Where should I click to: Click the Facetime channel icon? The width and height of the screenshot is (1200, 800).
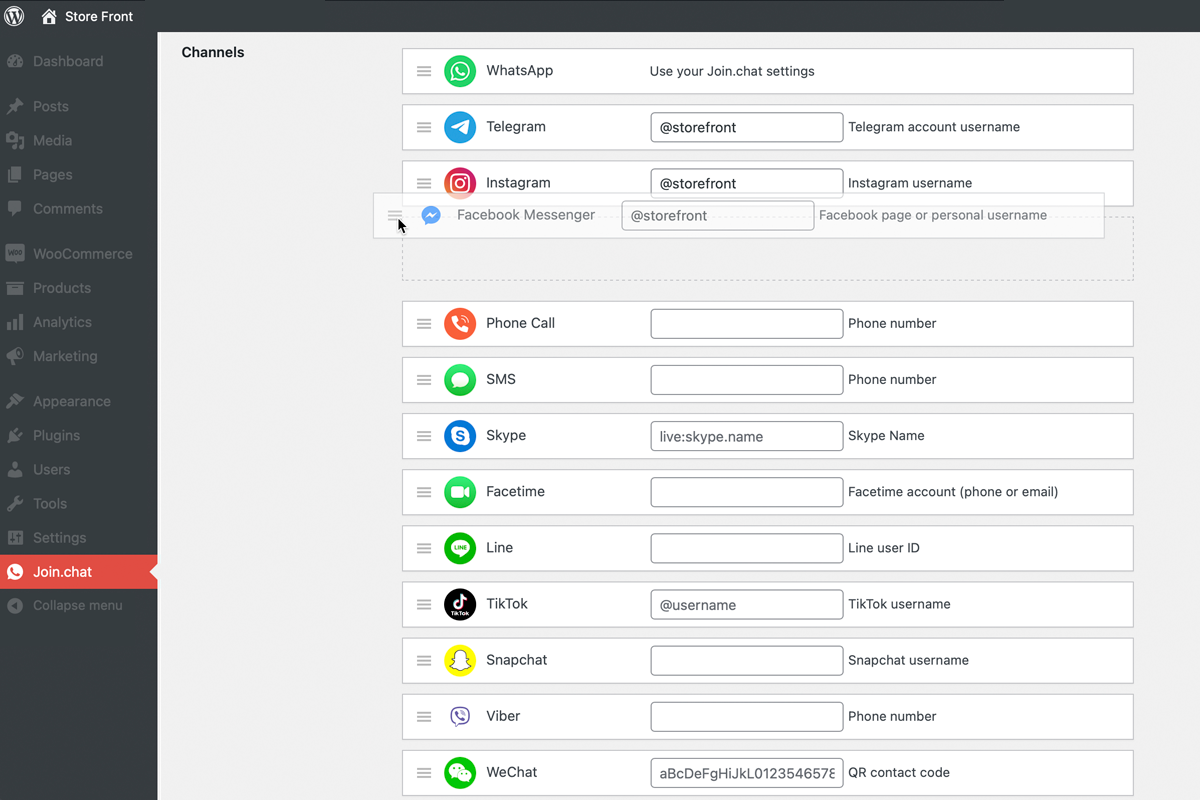pos(460,491)
